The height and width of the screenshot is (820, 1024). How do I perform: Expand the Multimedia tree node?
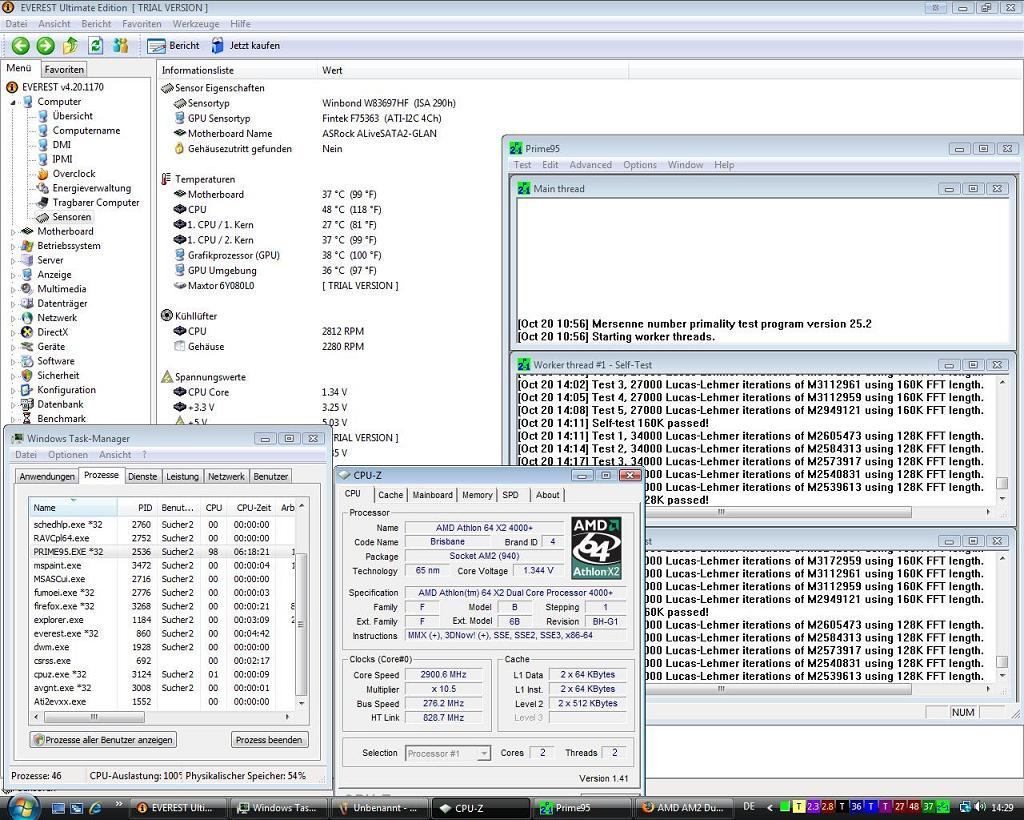(13, 289)
